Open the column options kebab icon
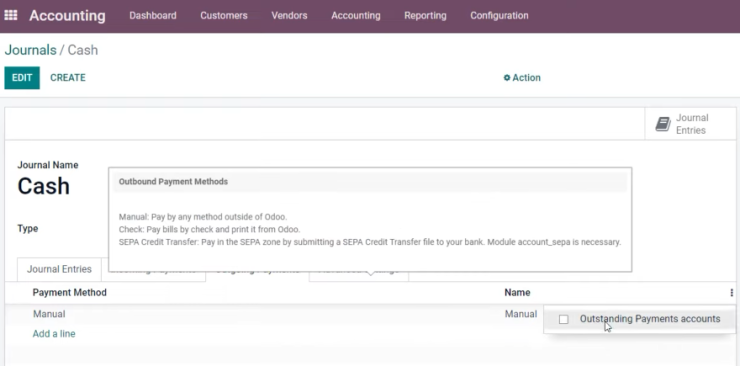740x366 pixels. (732, 293)
